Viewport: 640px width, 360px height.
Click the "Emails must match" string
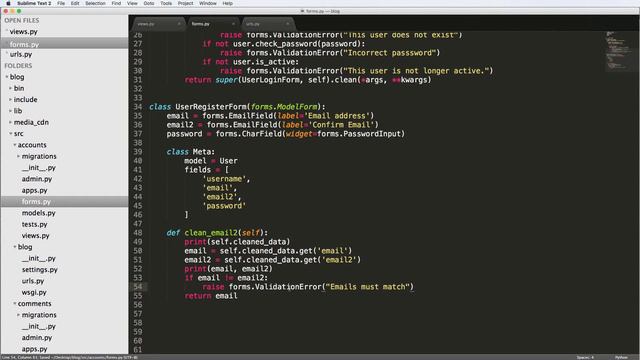[369, 287]
